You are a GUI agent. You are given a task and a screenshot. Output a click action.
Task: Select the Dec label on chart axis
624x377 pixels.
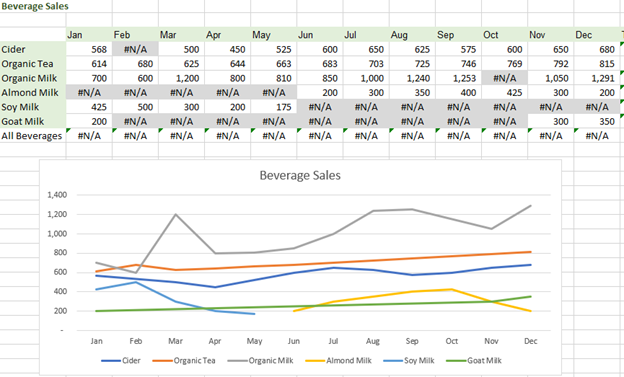(530, 341)
